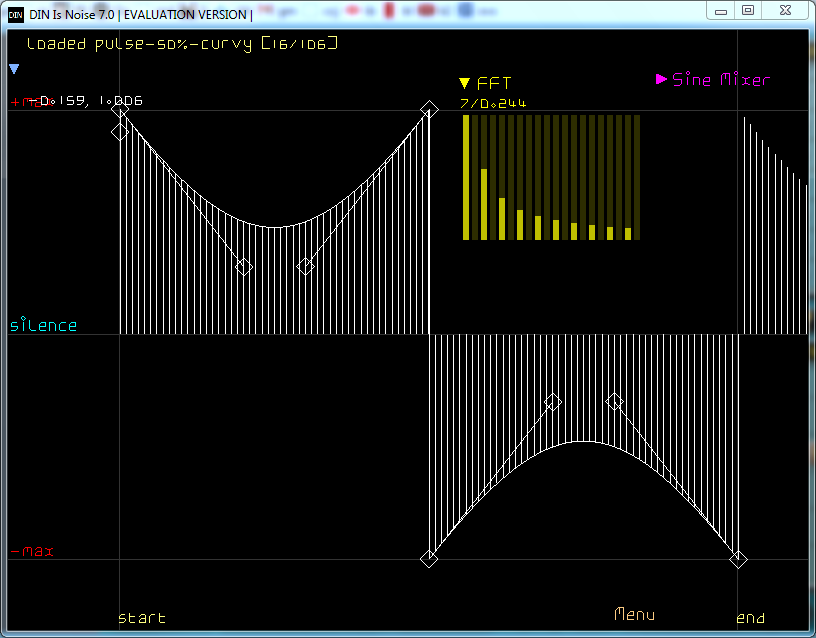
Task: Collapse the FFT panel with yellow triangle
Action: 465,83
